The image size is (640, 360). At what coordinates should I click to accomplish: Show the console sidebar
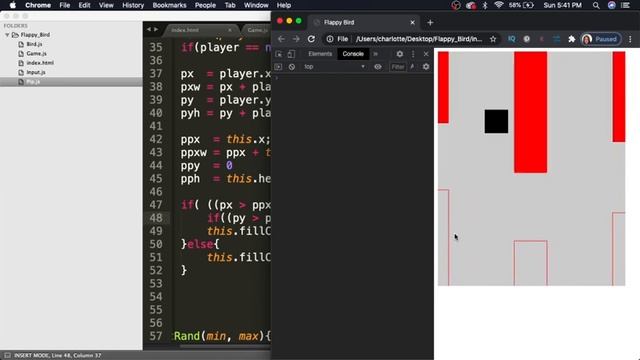[278, 67]
